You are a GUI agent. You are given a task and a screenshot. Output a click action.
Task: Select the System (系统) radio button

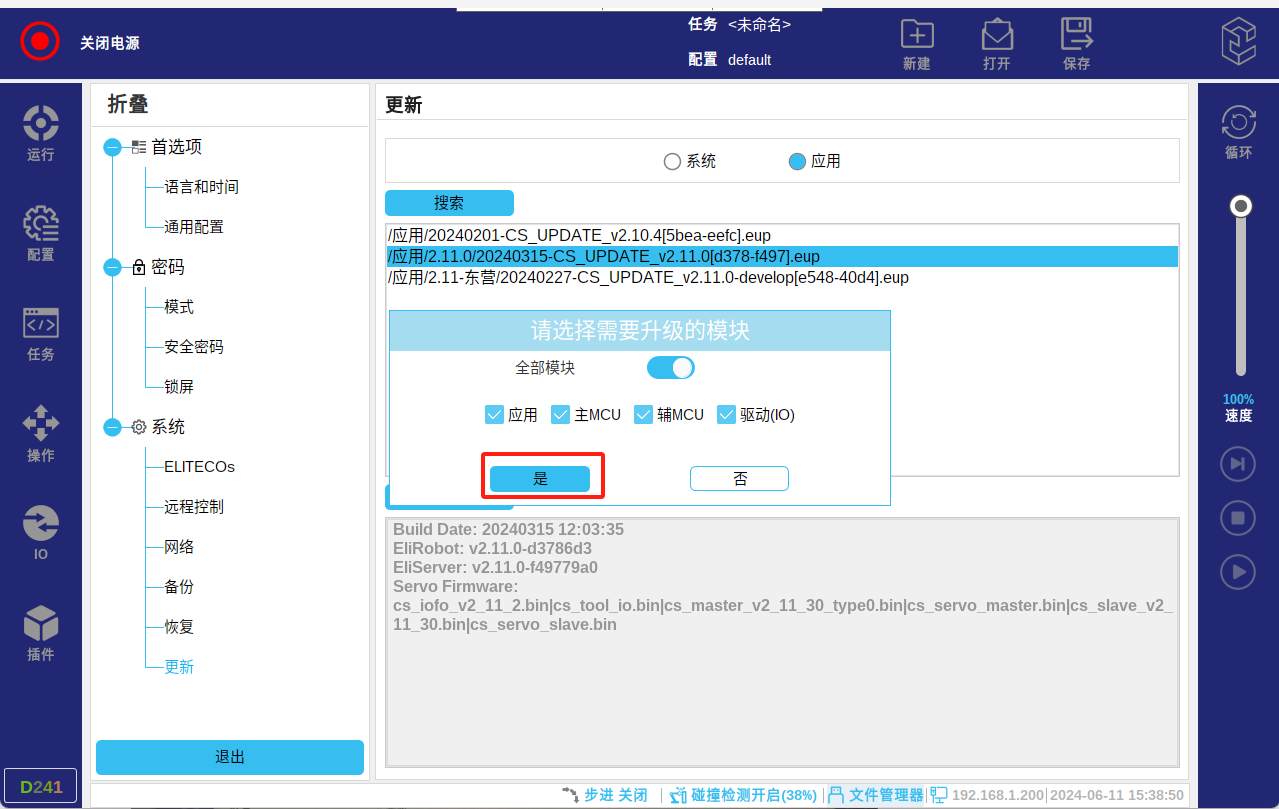[673, 161]
